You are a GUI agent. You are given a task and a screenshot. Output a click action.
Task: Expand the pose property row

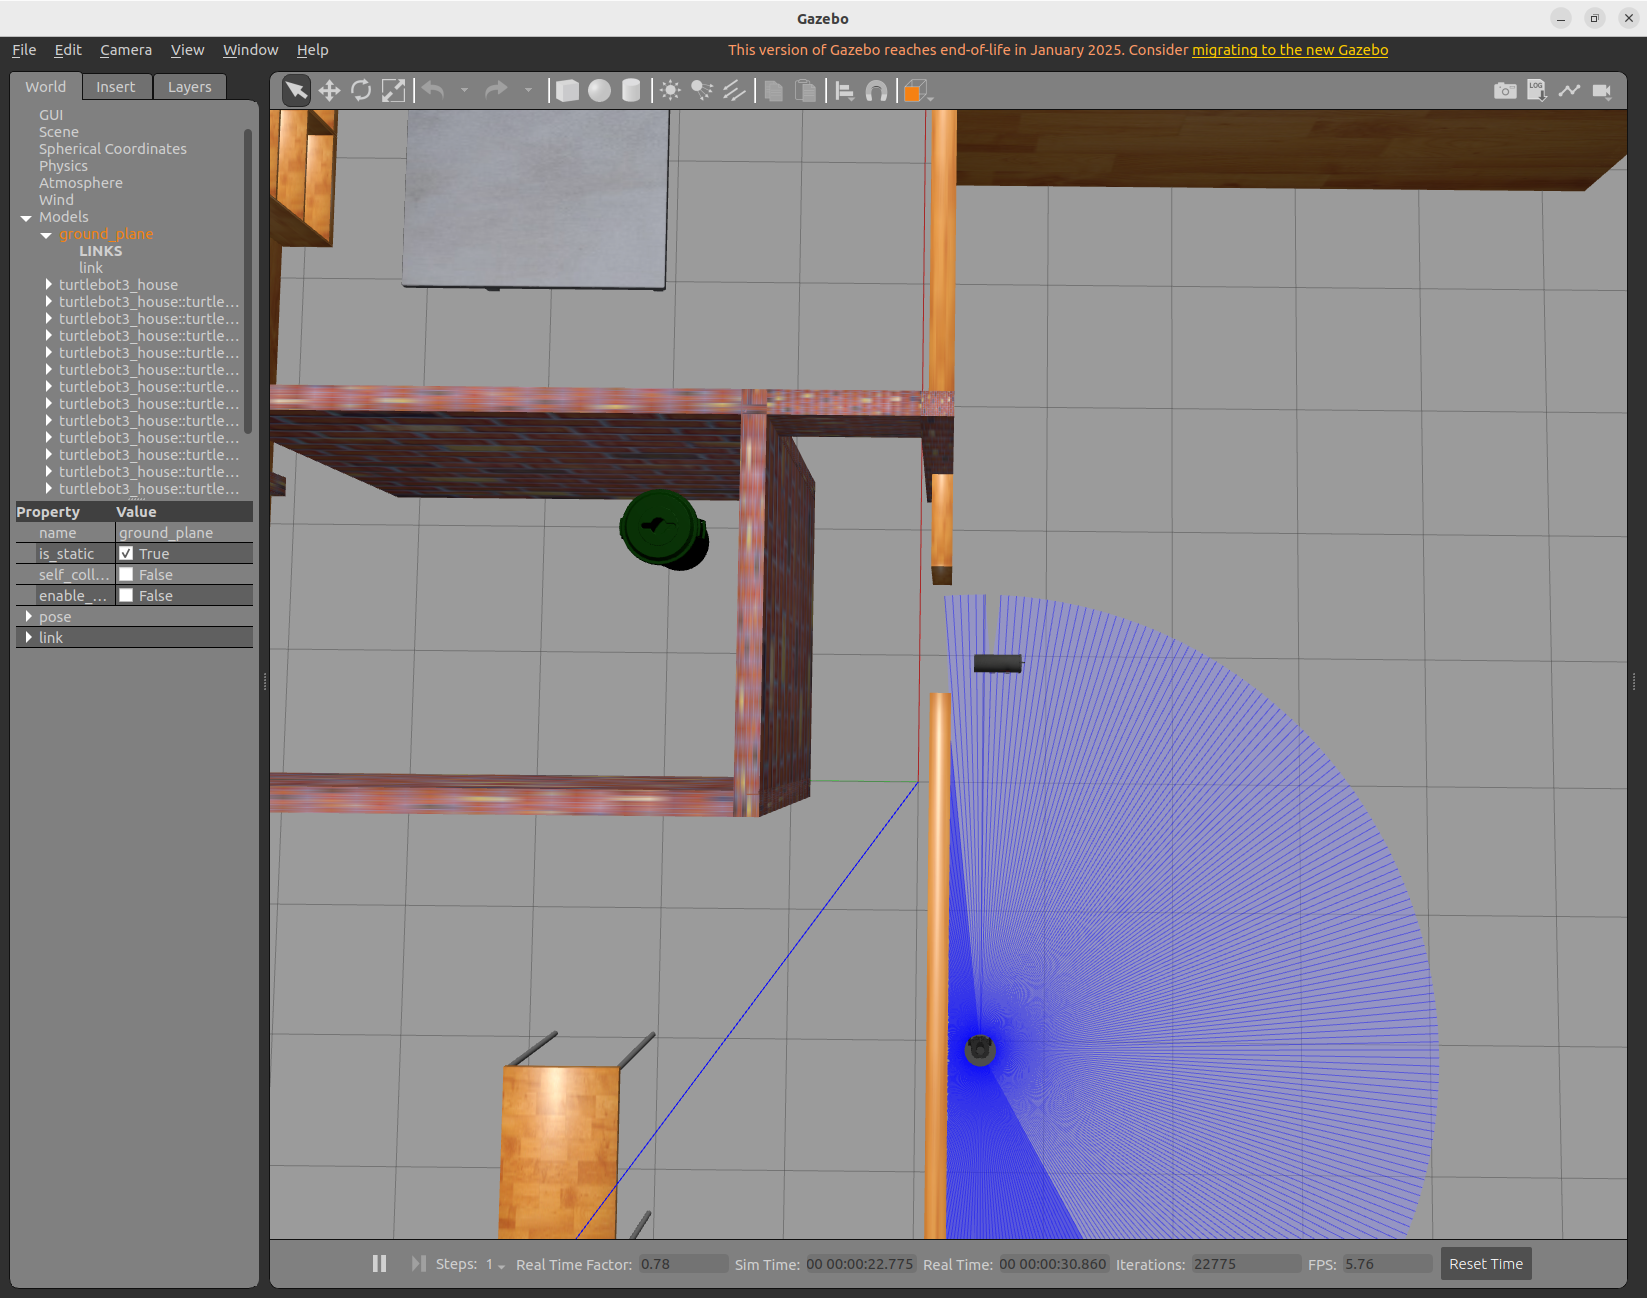coord(29,617)
